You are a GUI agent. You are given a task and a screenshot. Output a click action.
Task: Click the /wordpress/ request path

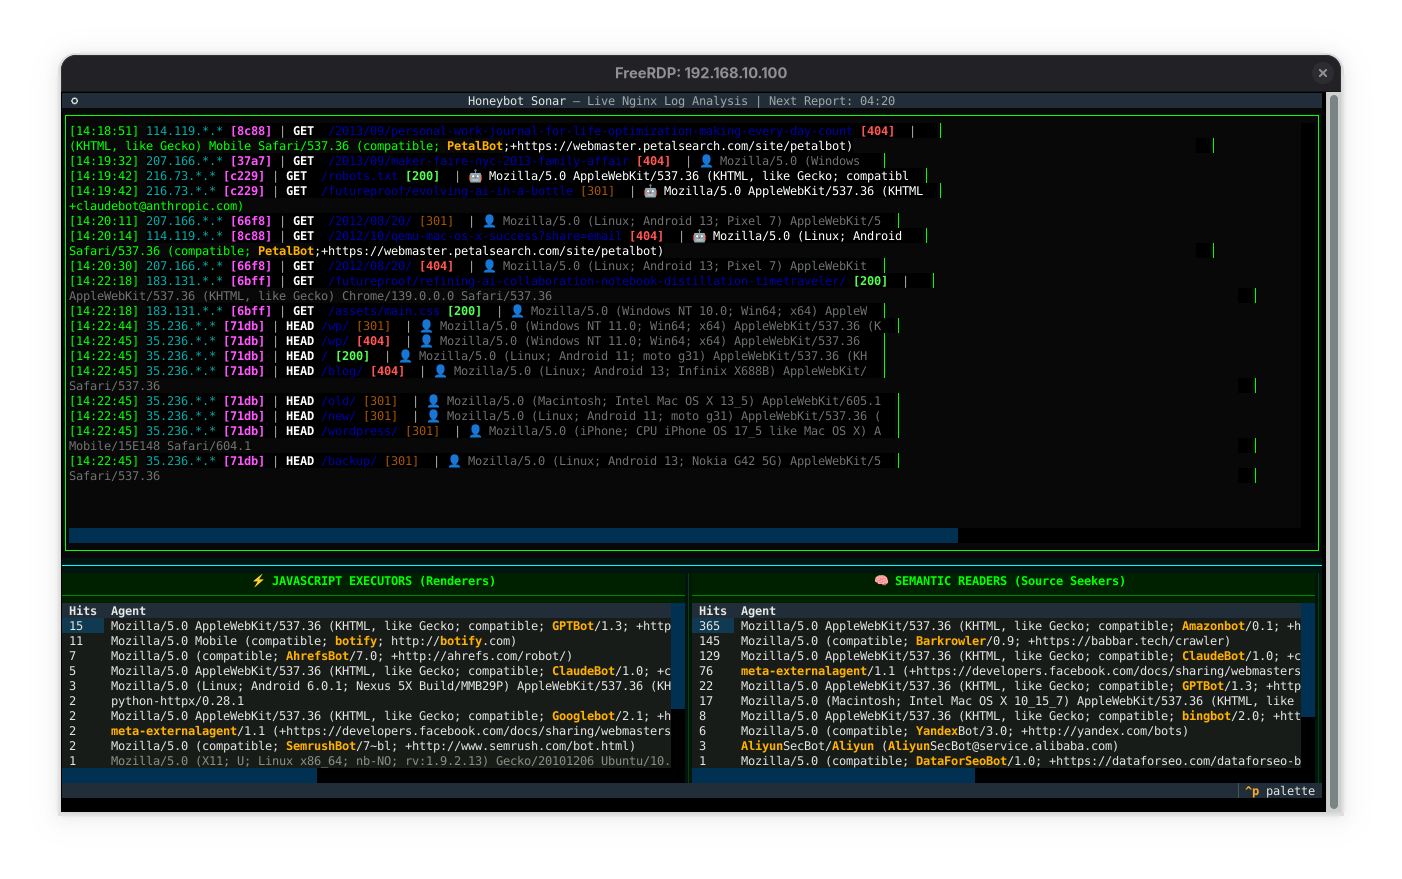359,431
